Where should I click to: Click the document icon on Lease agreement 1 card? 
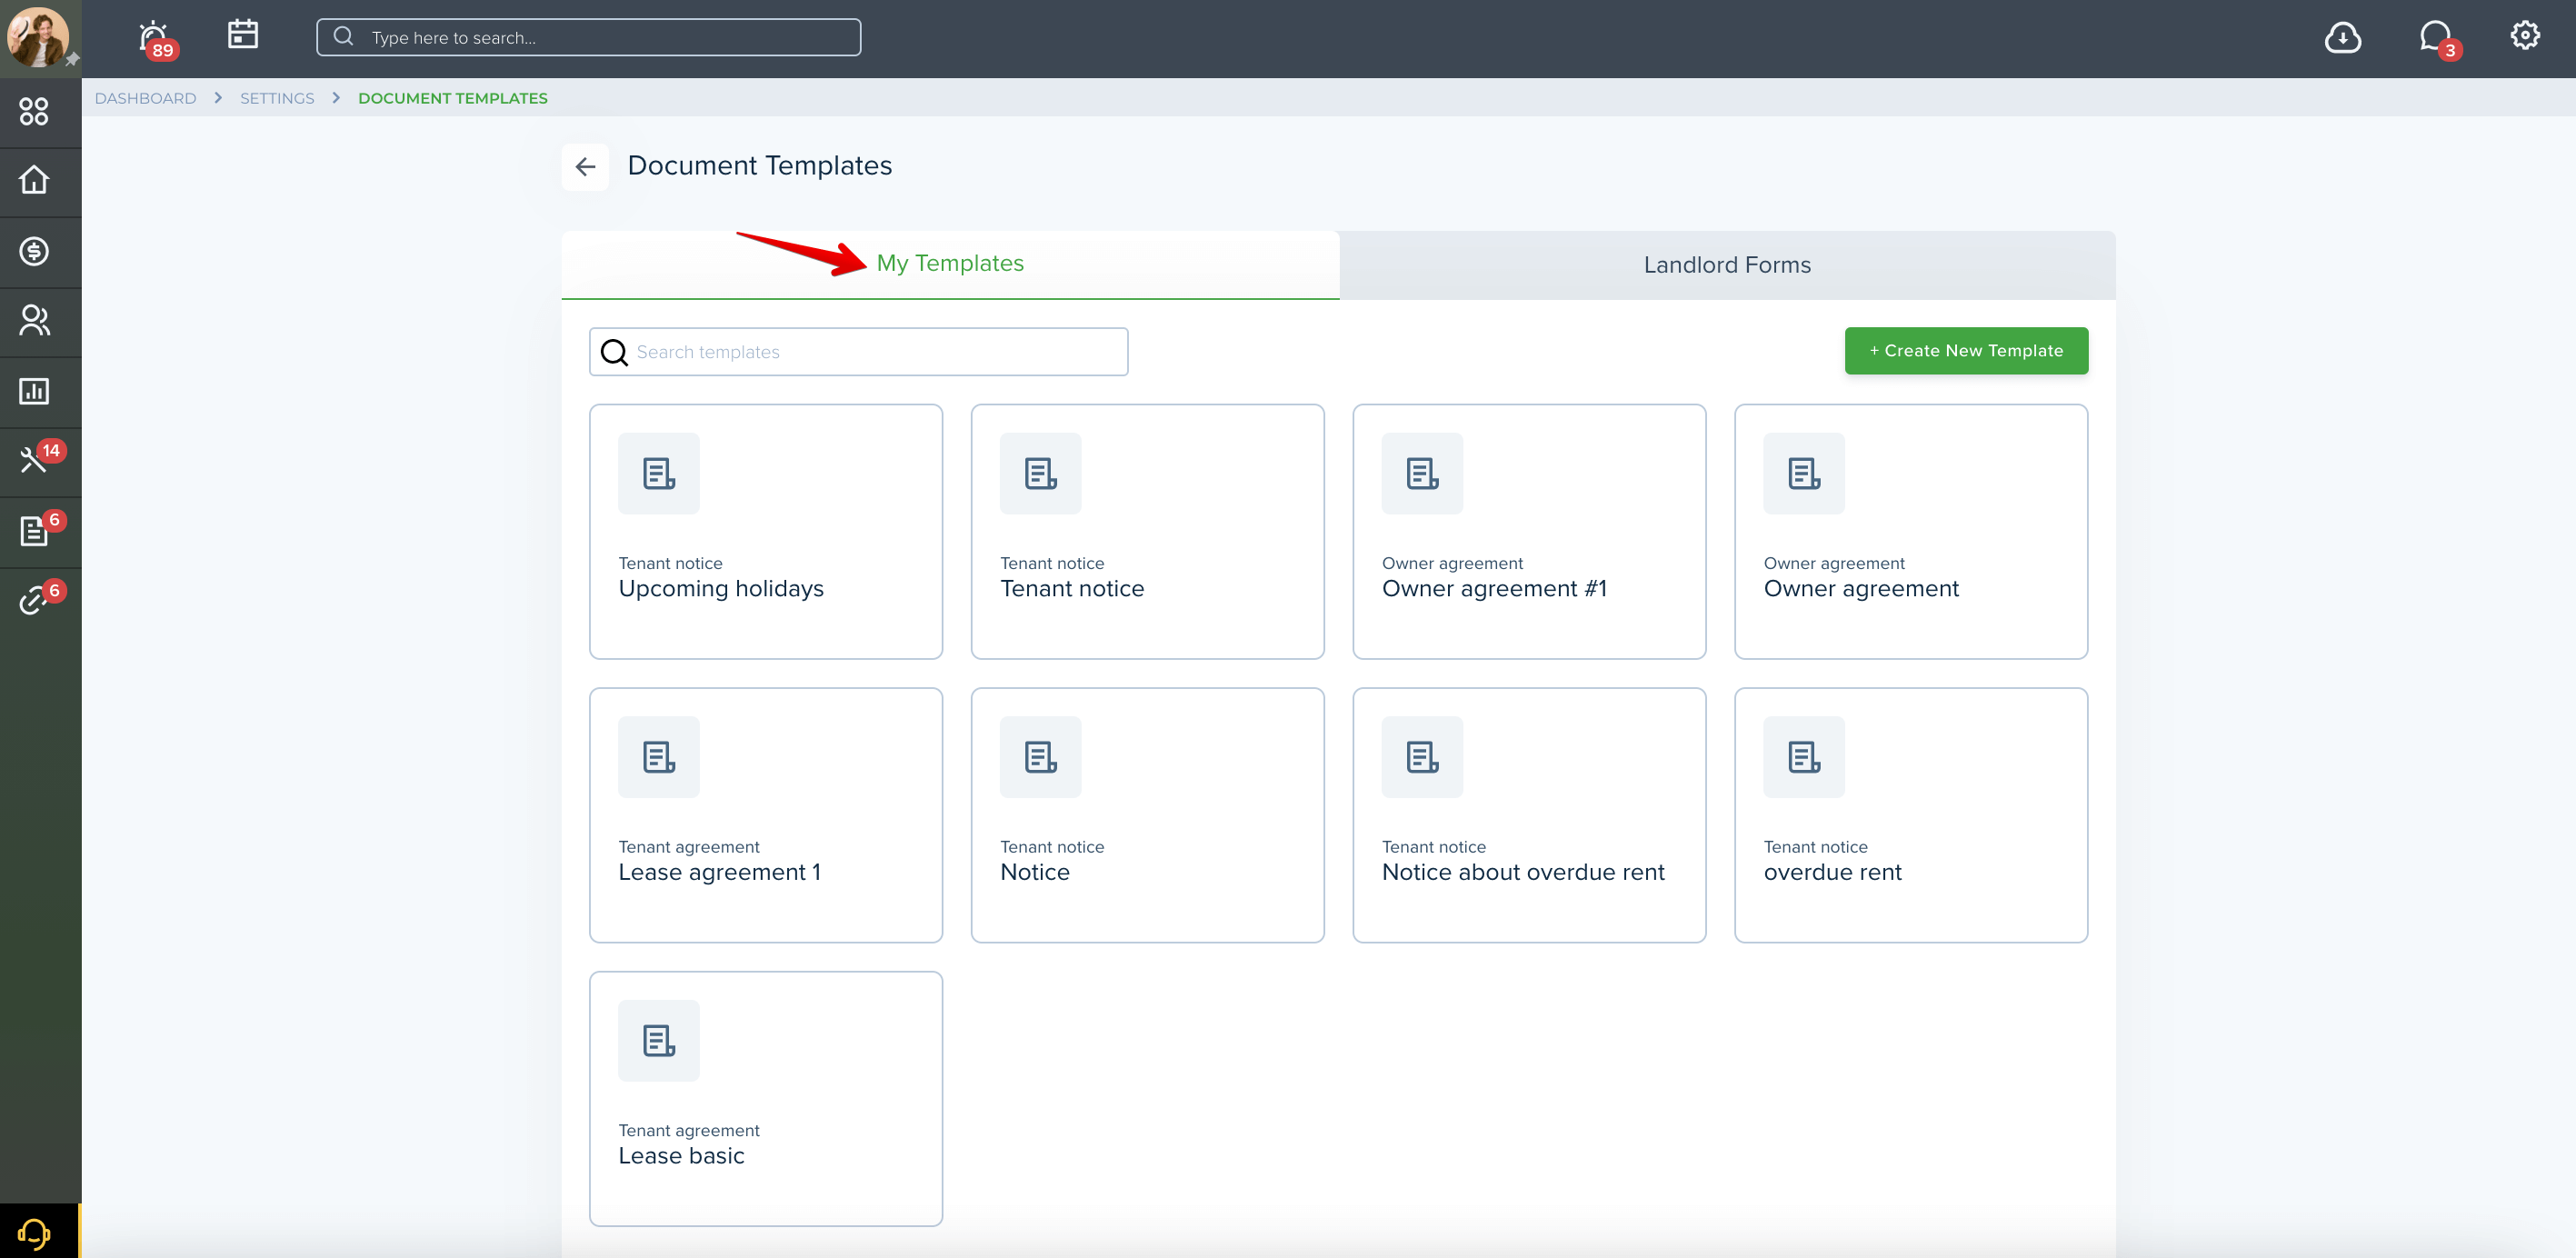click(x=659, y=757)
